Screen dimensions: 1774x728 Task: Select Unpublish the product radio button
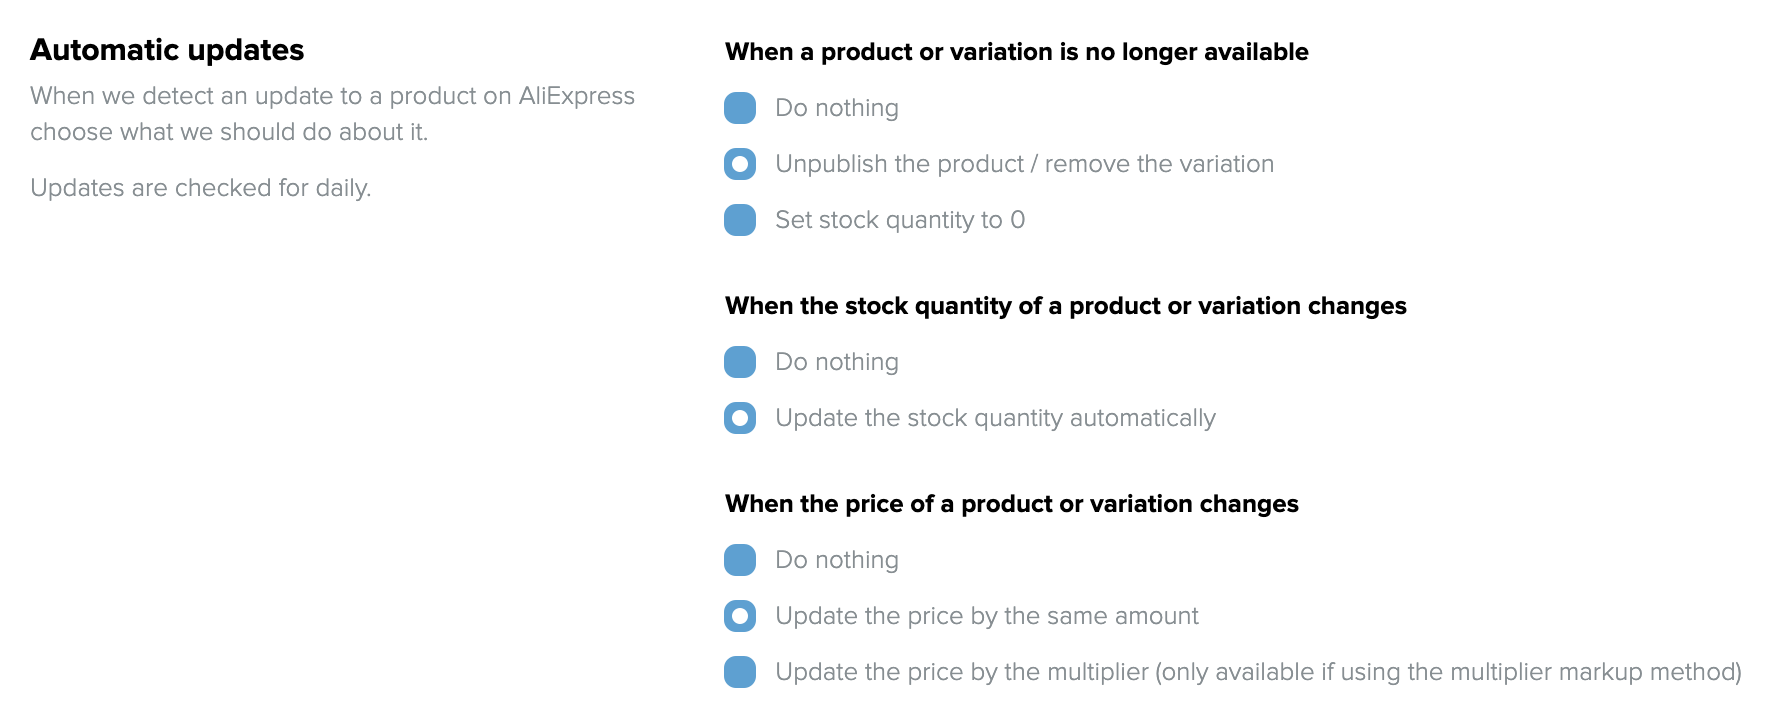tap(740, 164)
